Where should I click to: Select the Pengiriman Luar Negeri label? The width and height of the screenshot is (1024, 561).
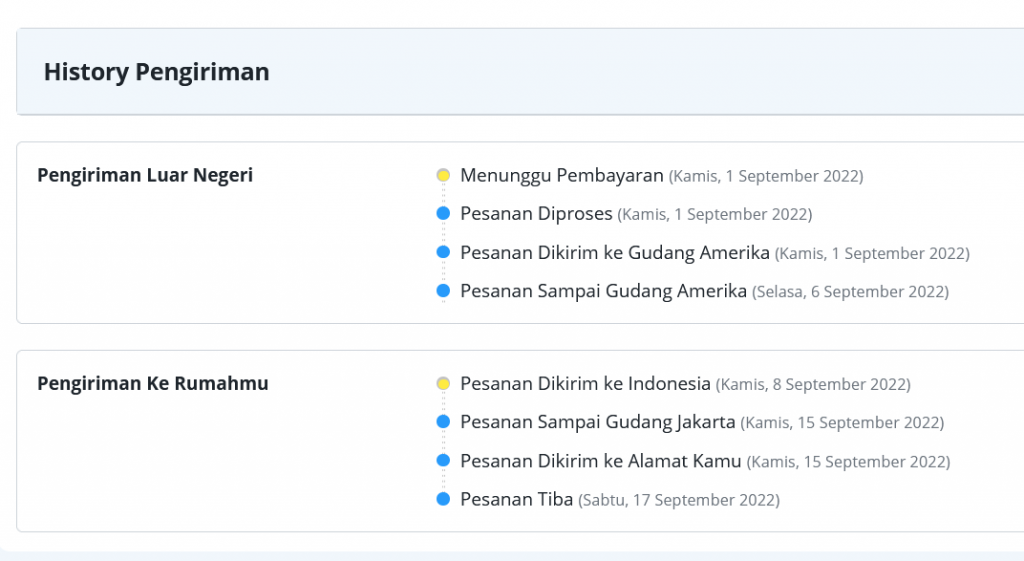click(x=145, y=175)
